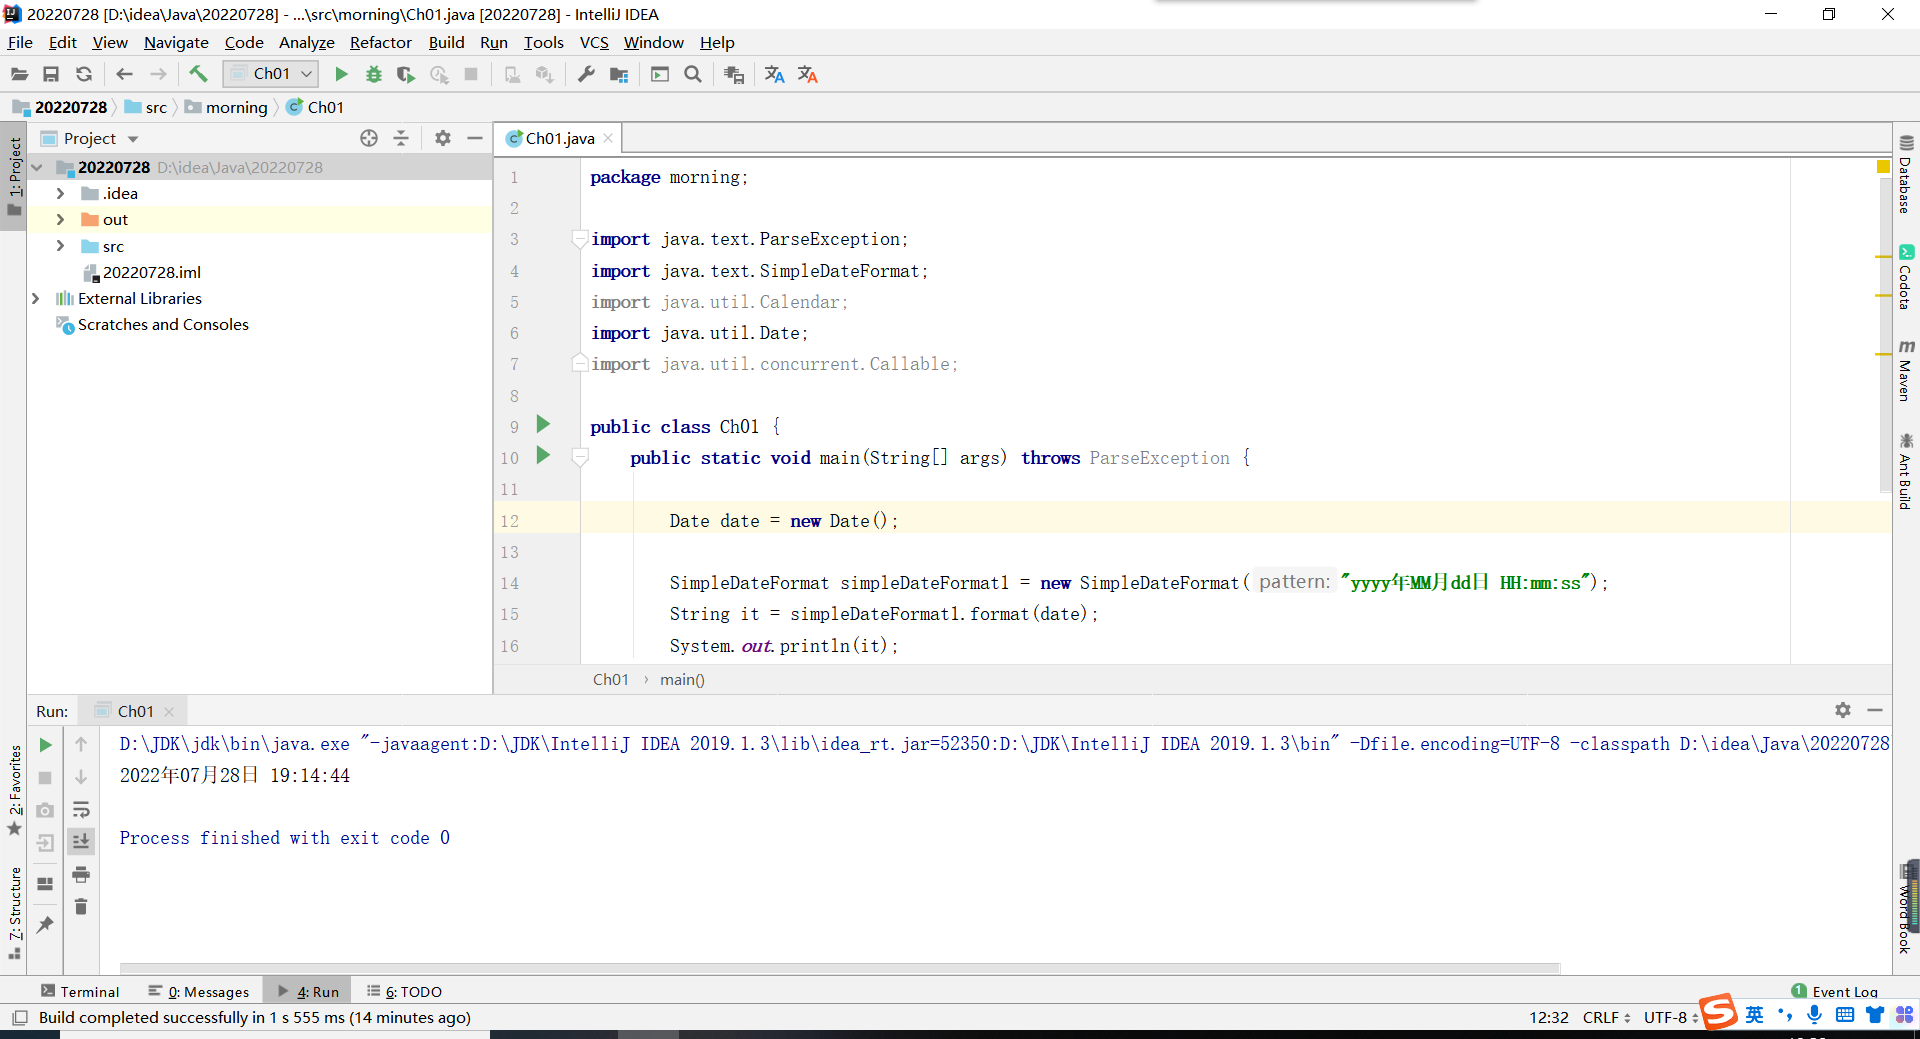The width and height of the screenshot is (1920, 1039).
Task: Clear console output with trash icon
Action: 81,907
